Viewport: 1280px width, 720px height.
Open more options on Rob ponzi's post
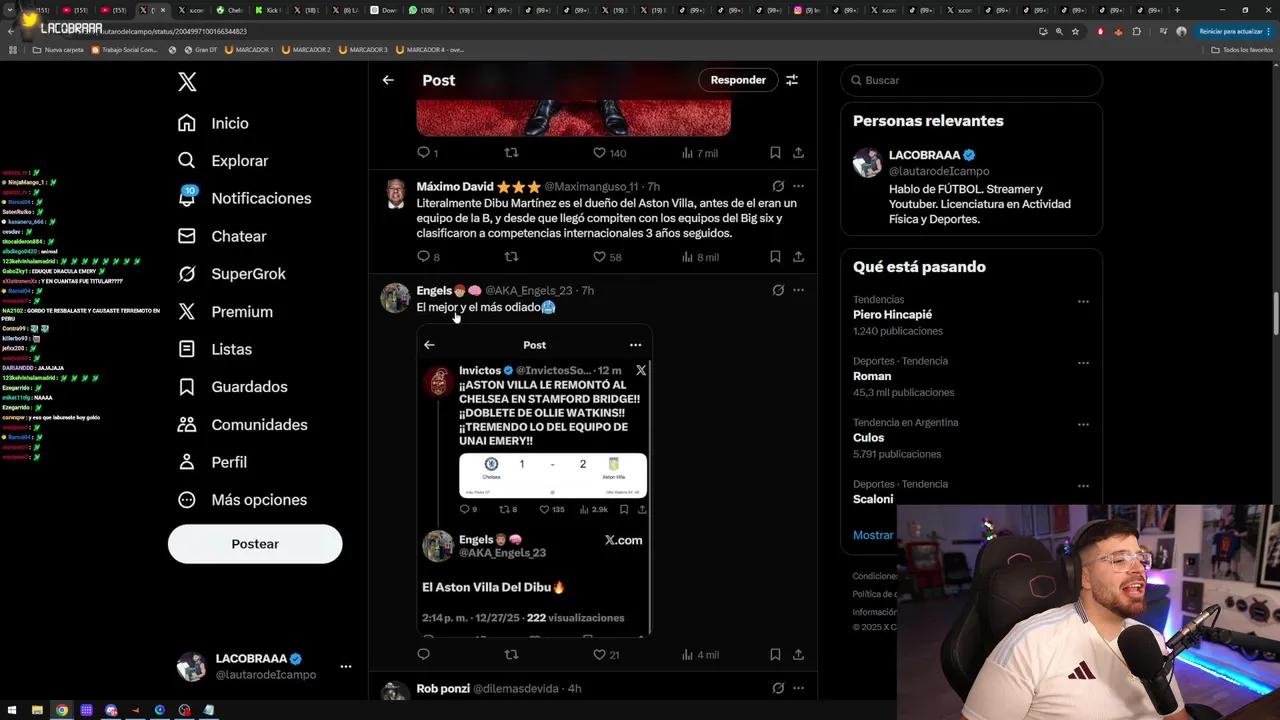[x=798, y=688]
